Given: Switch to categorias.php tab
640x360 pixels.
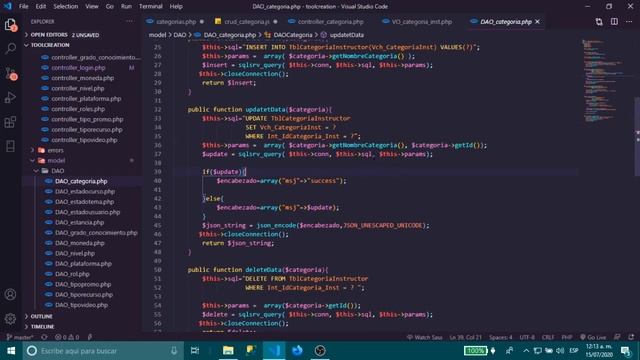Looking at the screenshot, I should coord(176,22).
